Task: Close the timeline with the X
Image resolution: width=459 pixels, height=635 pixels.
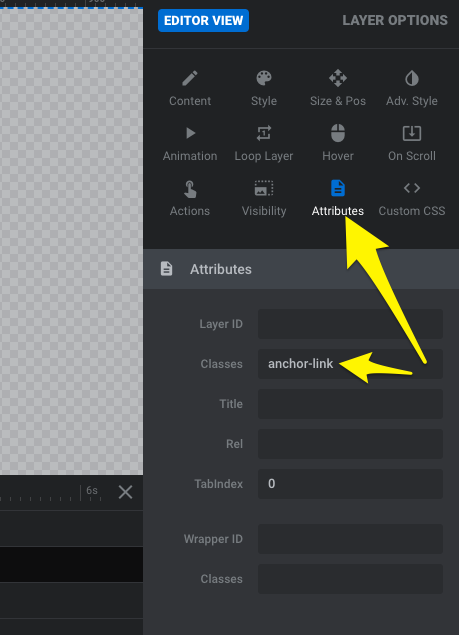Action: click(x=125, y=492)
